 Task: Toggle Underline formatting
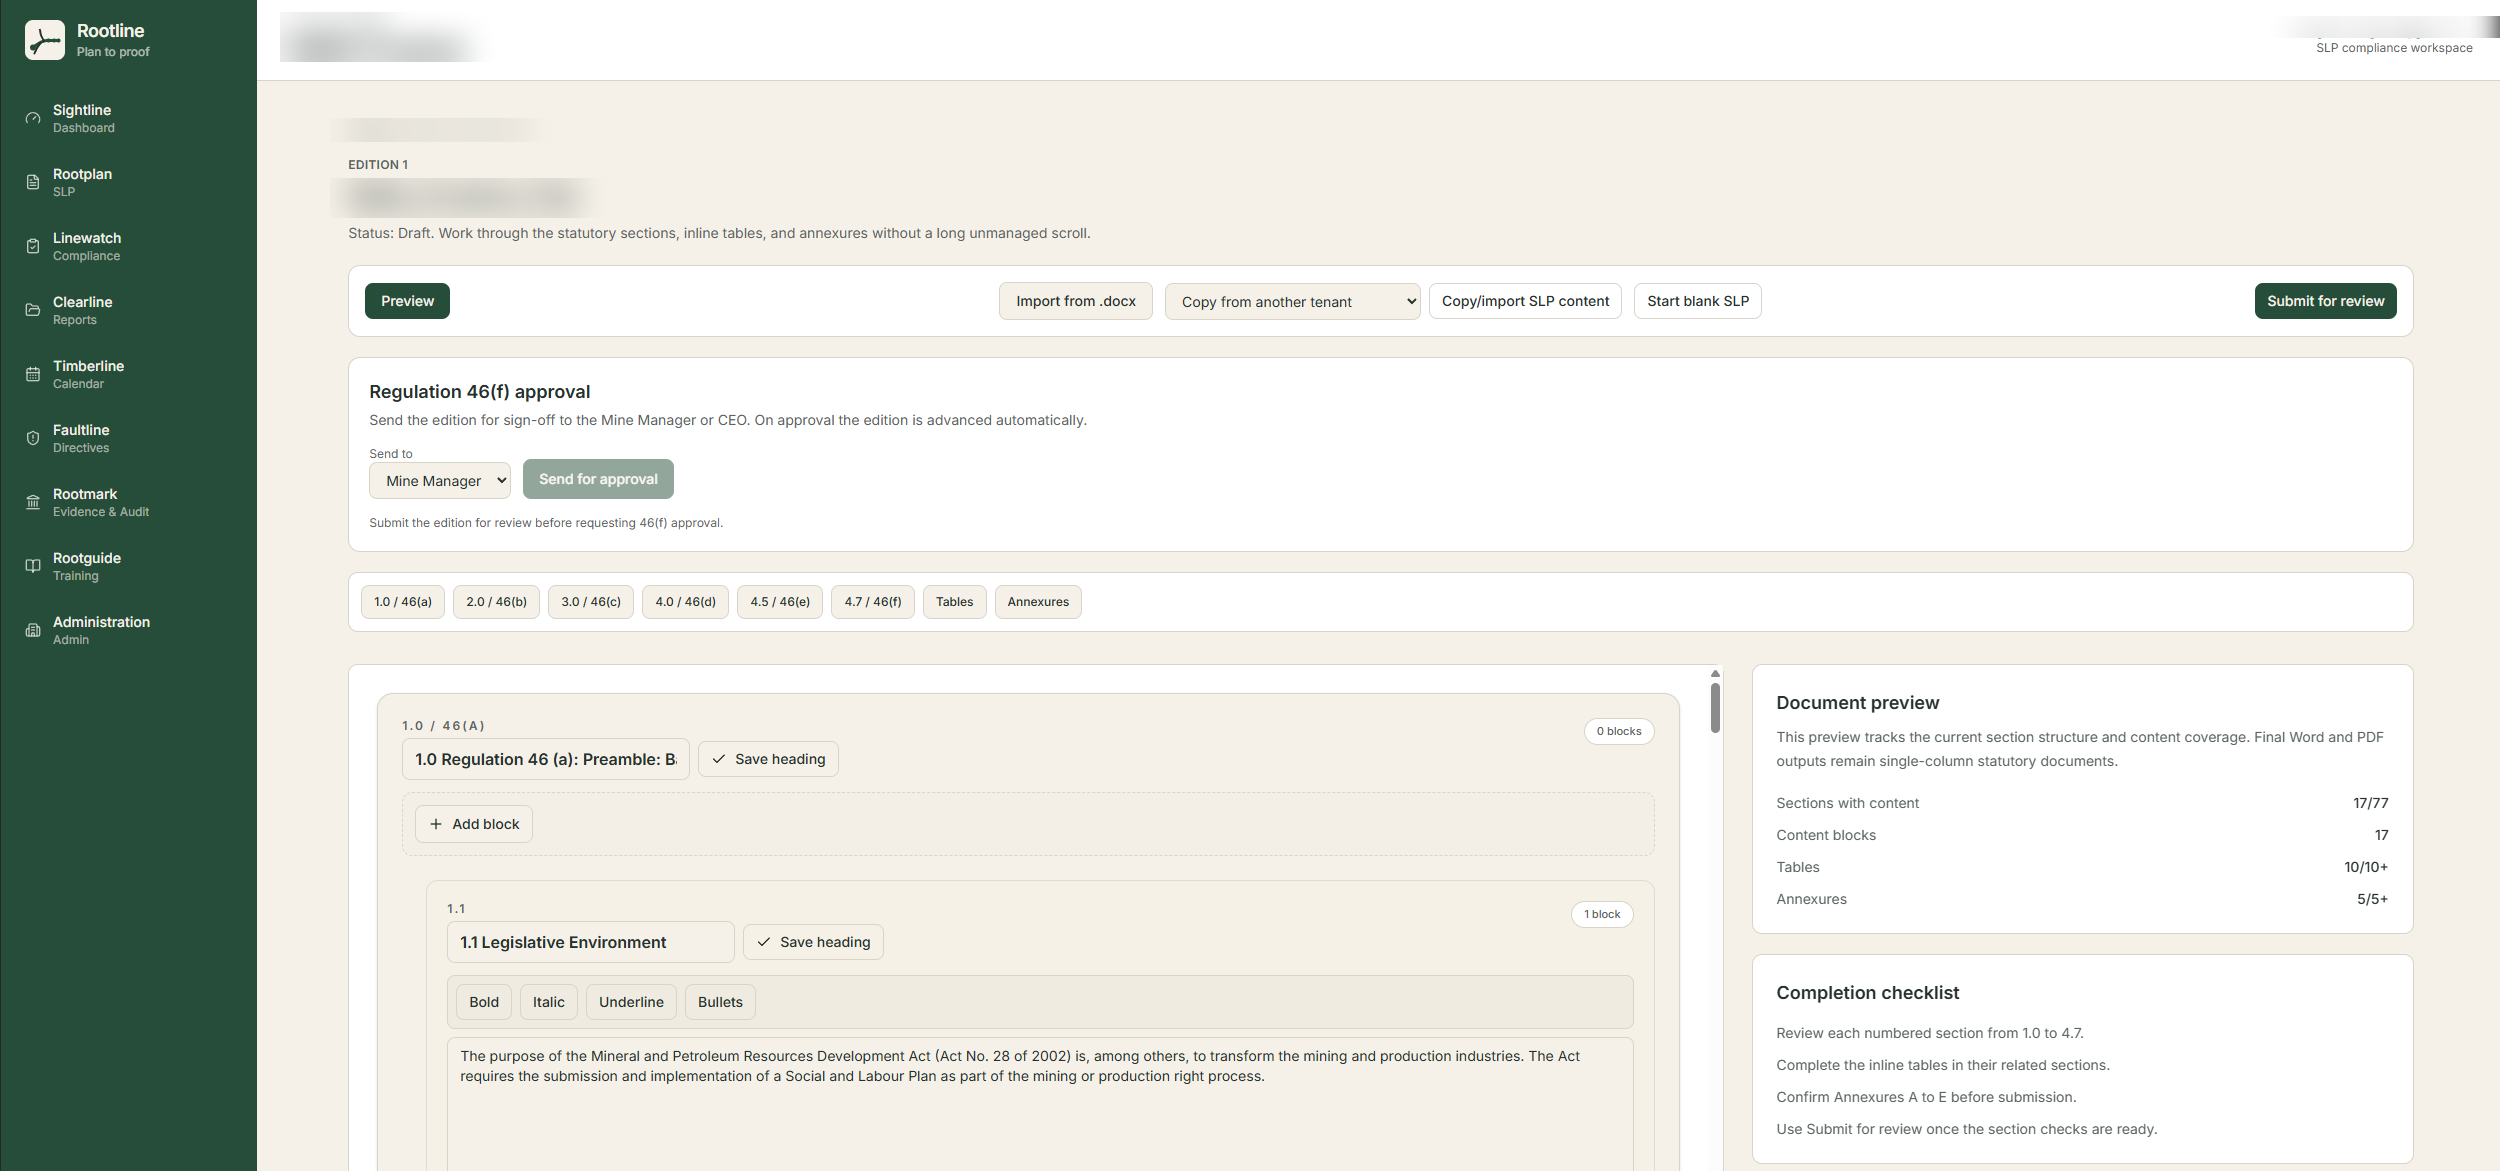(x=631, y=1002)
